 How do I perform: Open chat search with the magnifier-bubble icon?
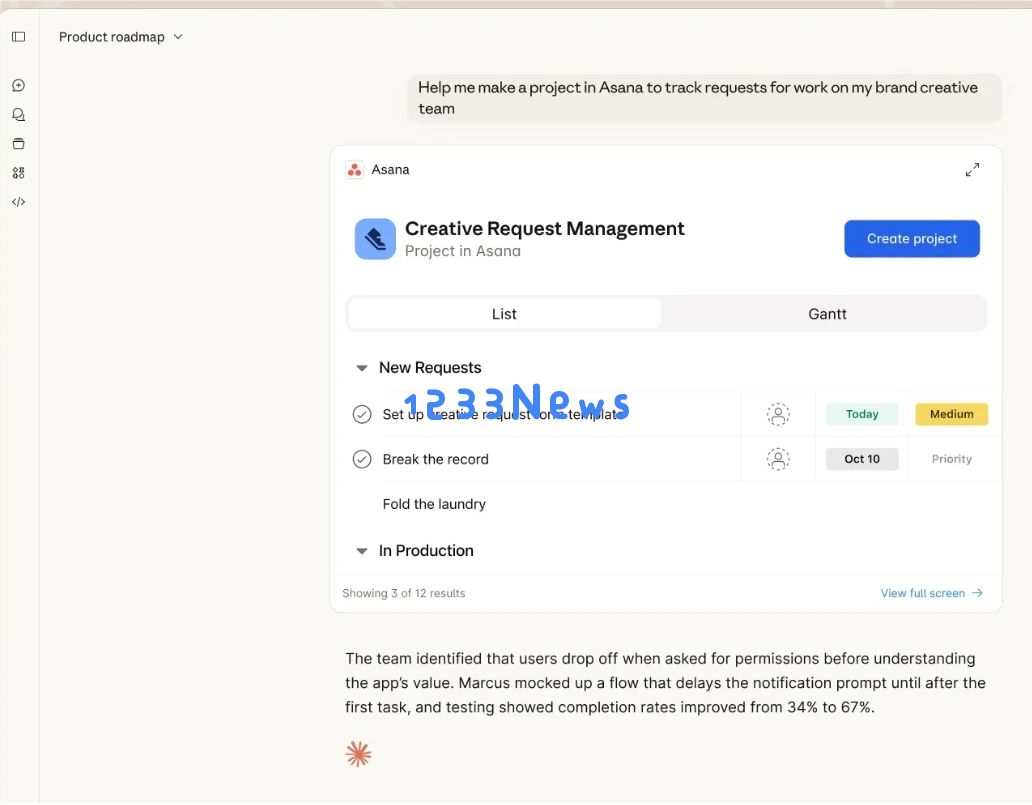[x=18, y=114]
